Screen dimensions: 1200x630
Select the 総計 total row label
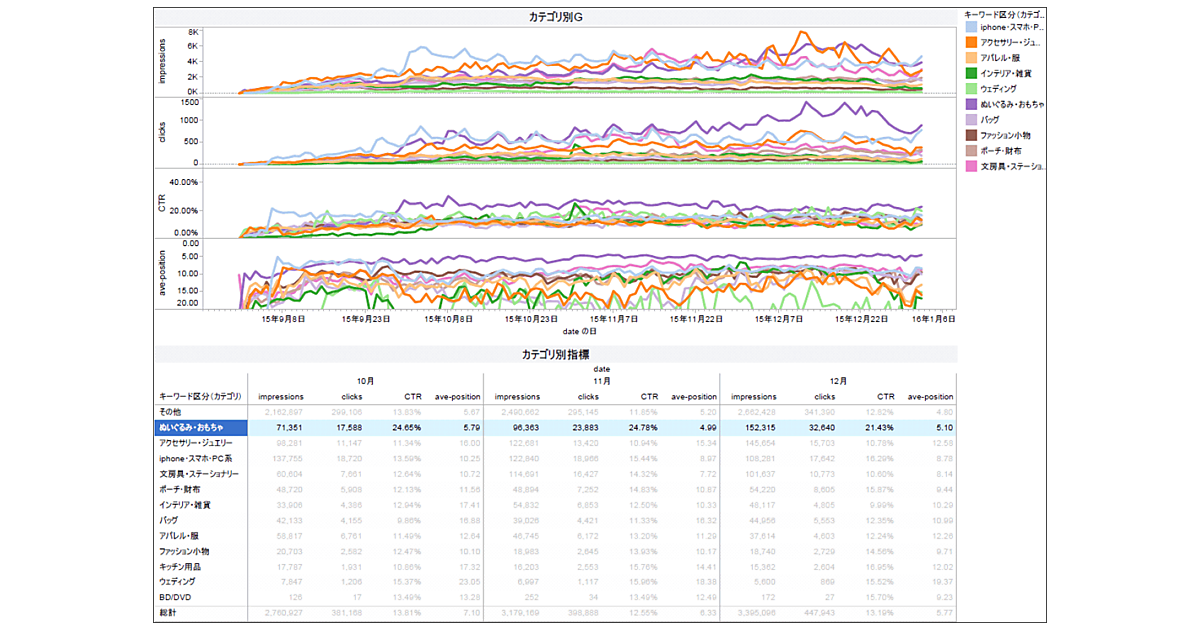[169, 613]
